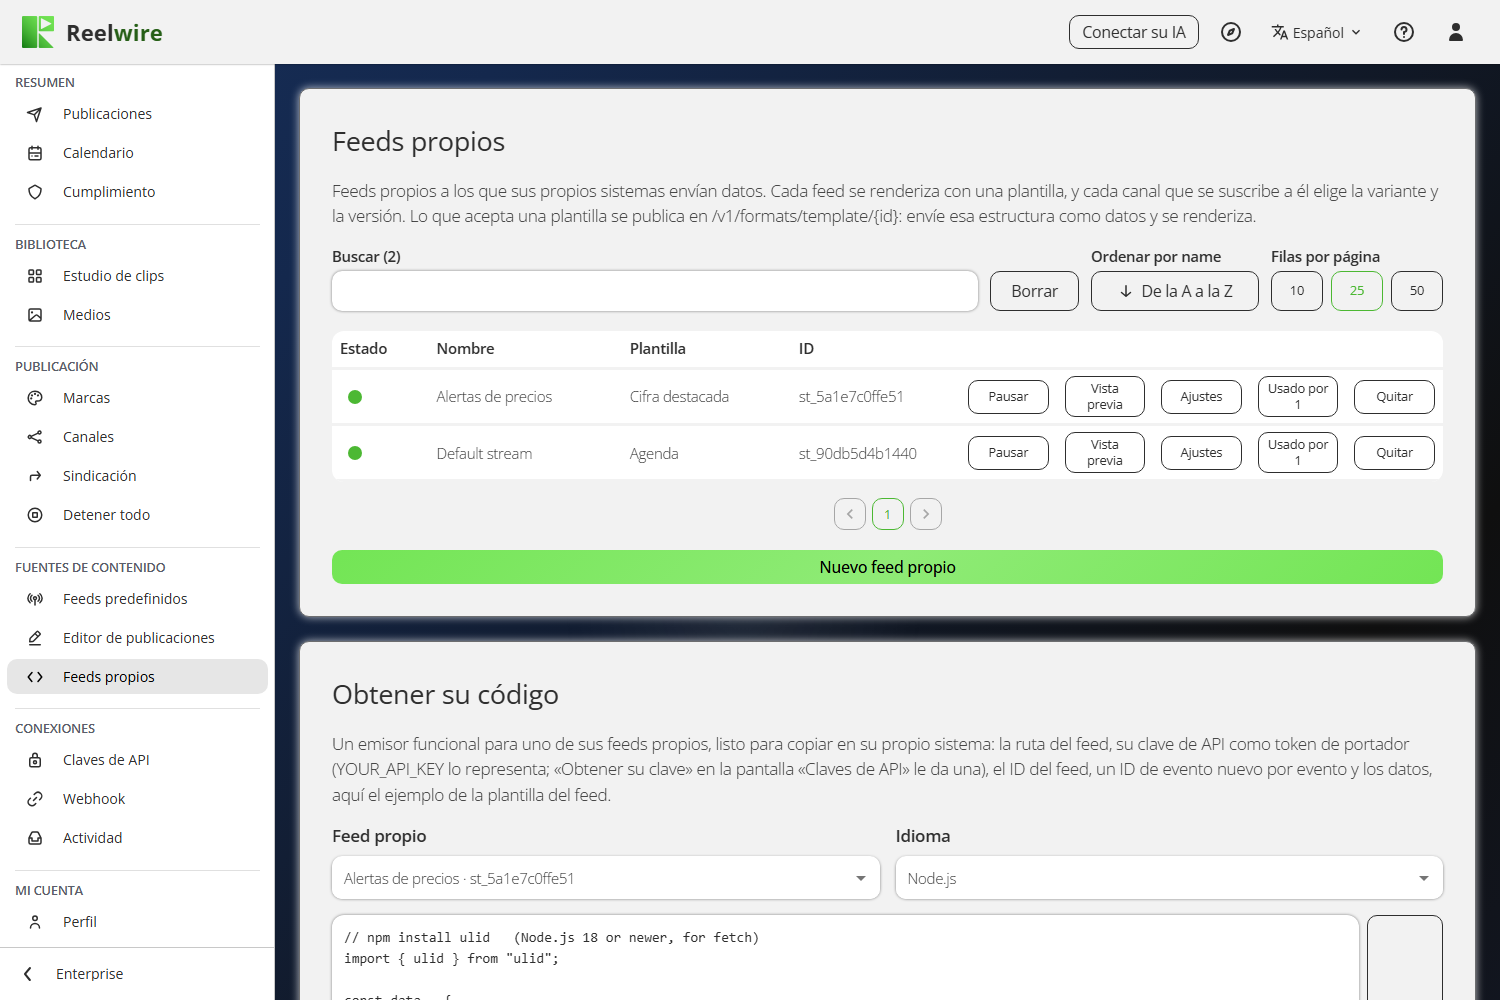This screenshot has height=1000, width=1500.
Task: Click the Canales share icon
Action: 35,437
